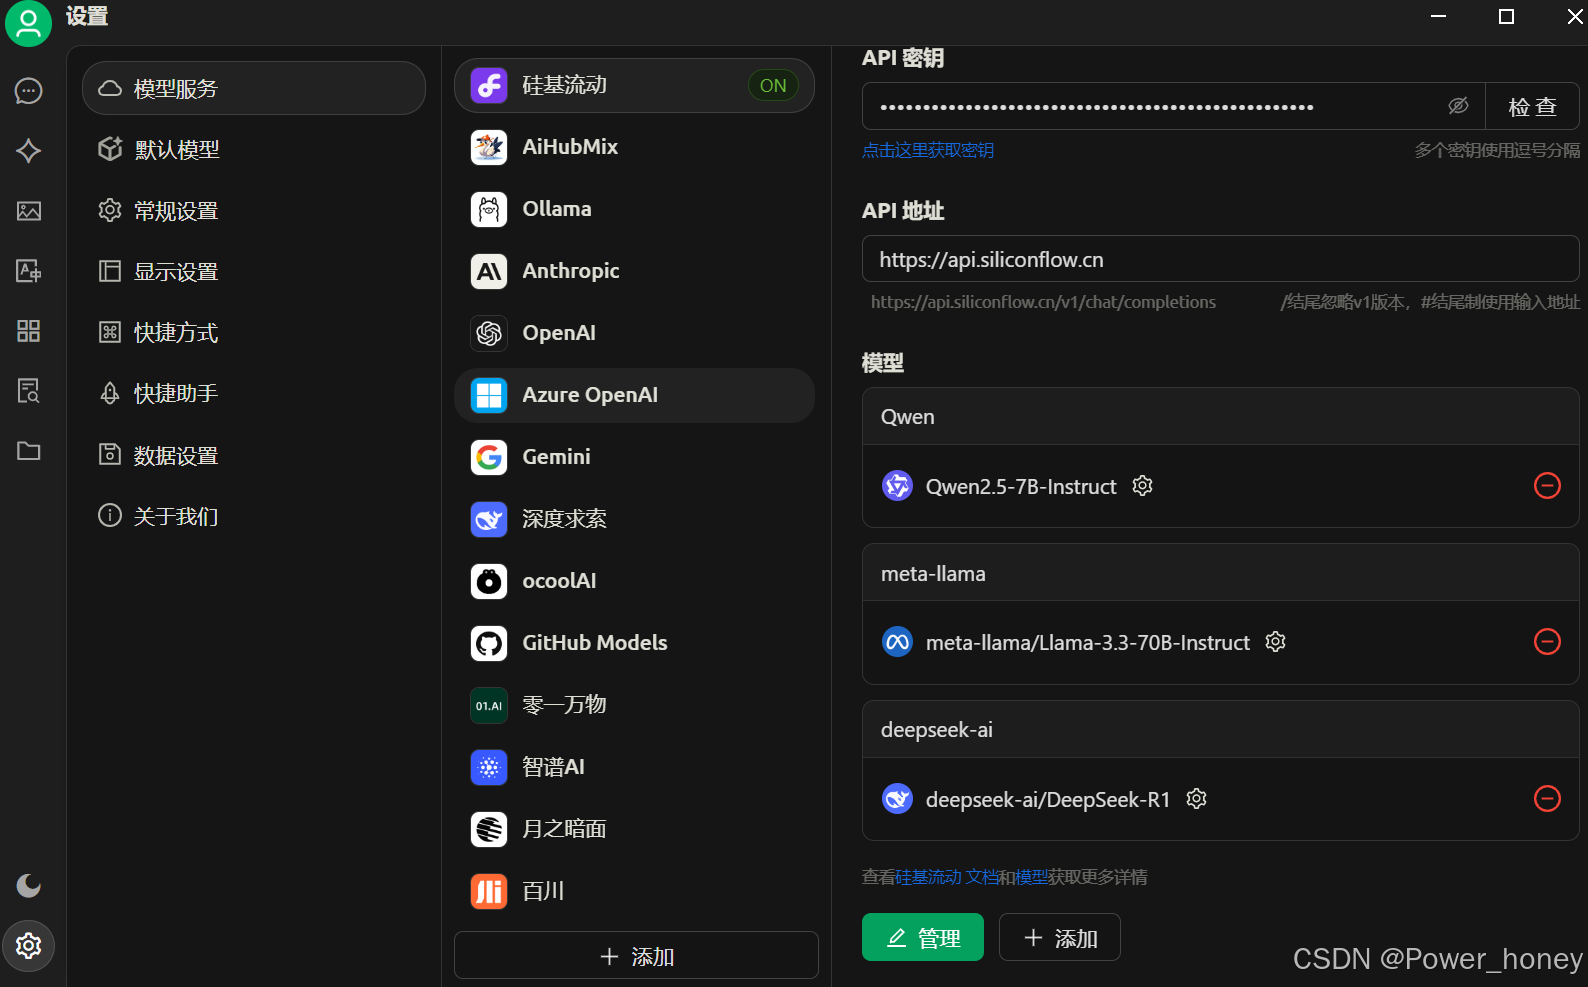Viewport: 1588px width, 987px height.
Task: Go to 快捷助手 settings
Action: (x=254, y=394)
